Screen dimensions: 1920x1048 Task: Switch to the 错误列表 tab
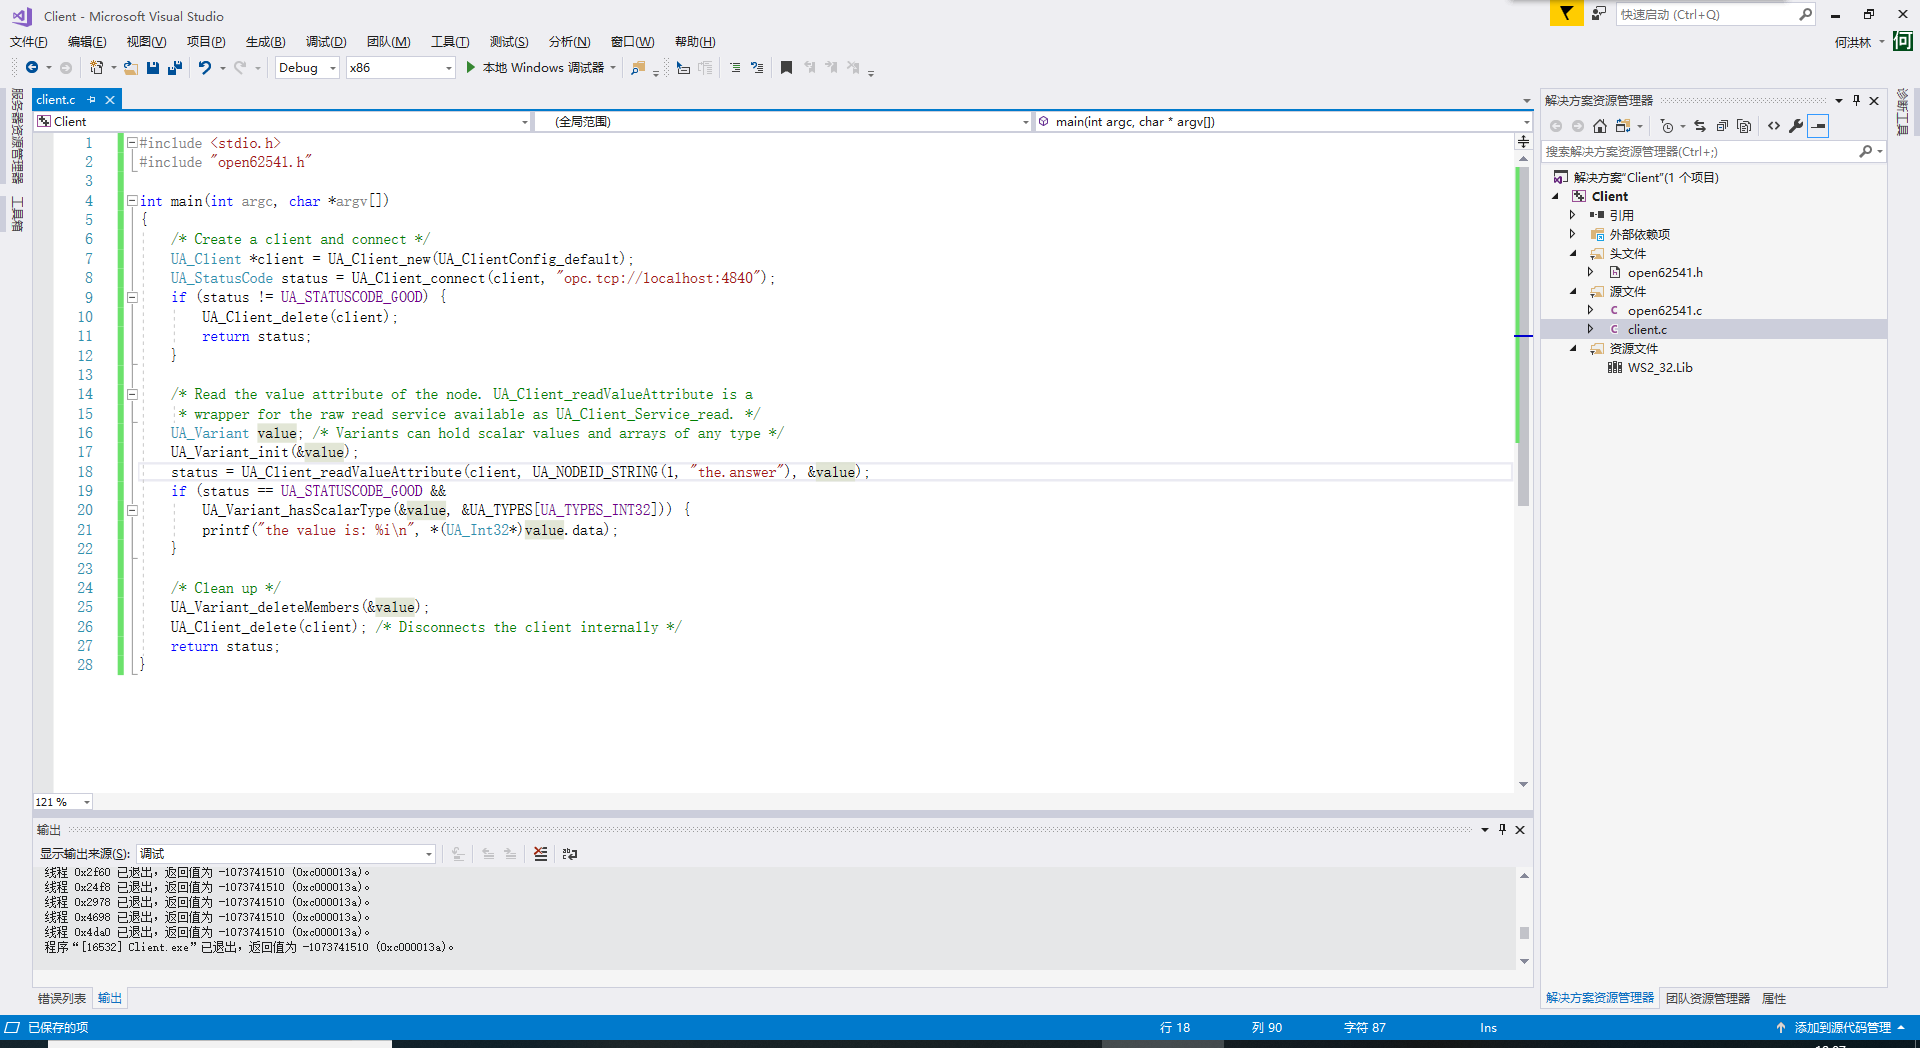[62, 998]
